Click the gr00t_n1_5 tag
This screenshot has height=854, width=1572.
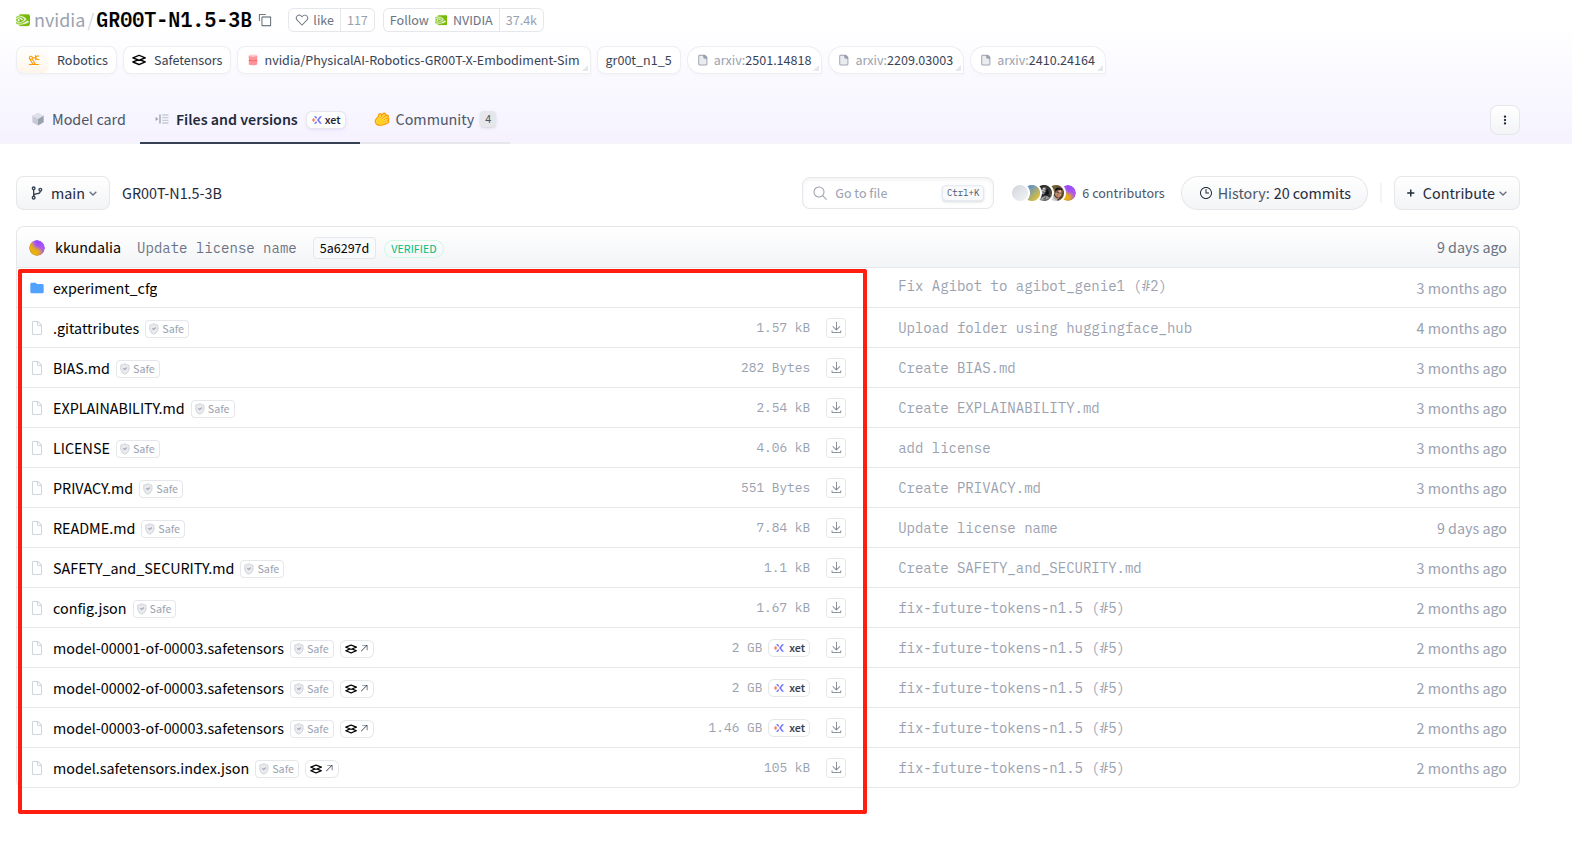click(639, 60)
